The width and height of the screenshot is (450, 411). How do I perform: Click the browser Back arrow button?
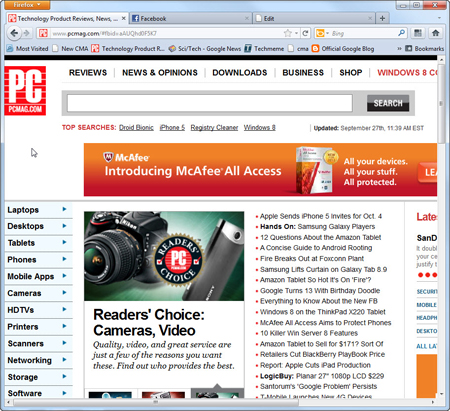point(14,33)
